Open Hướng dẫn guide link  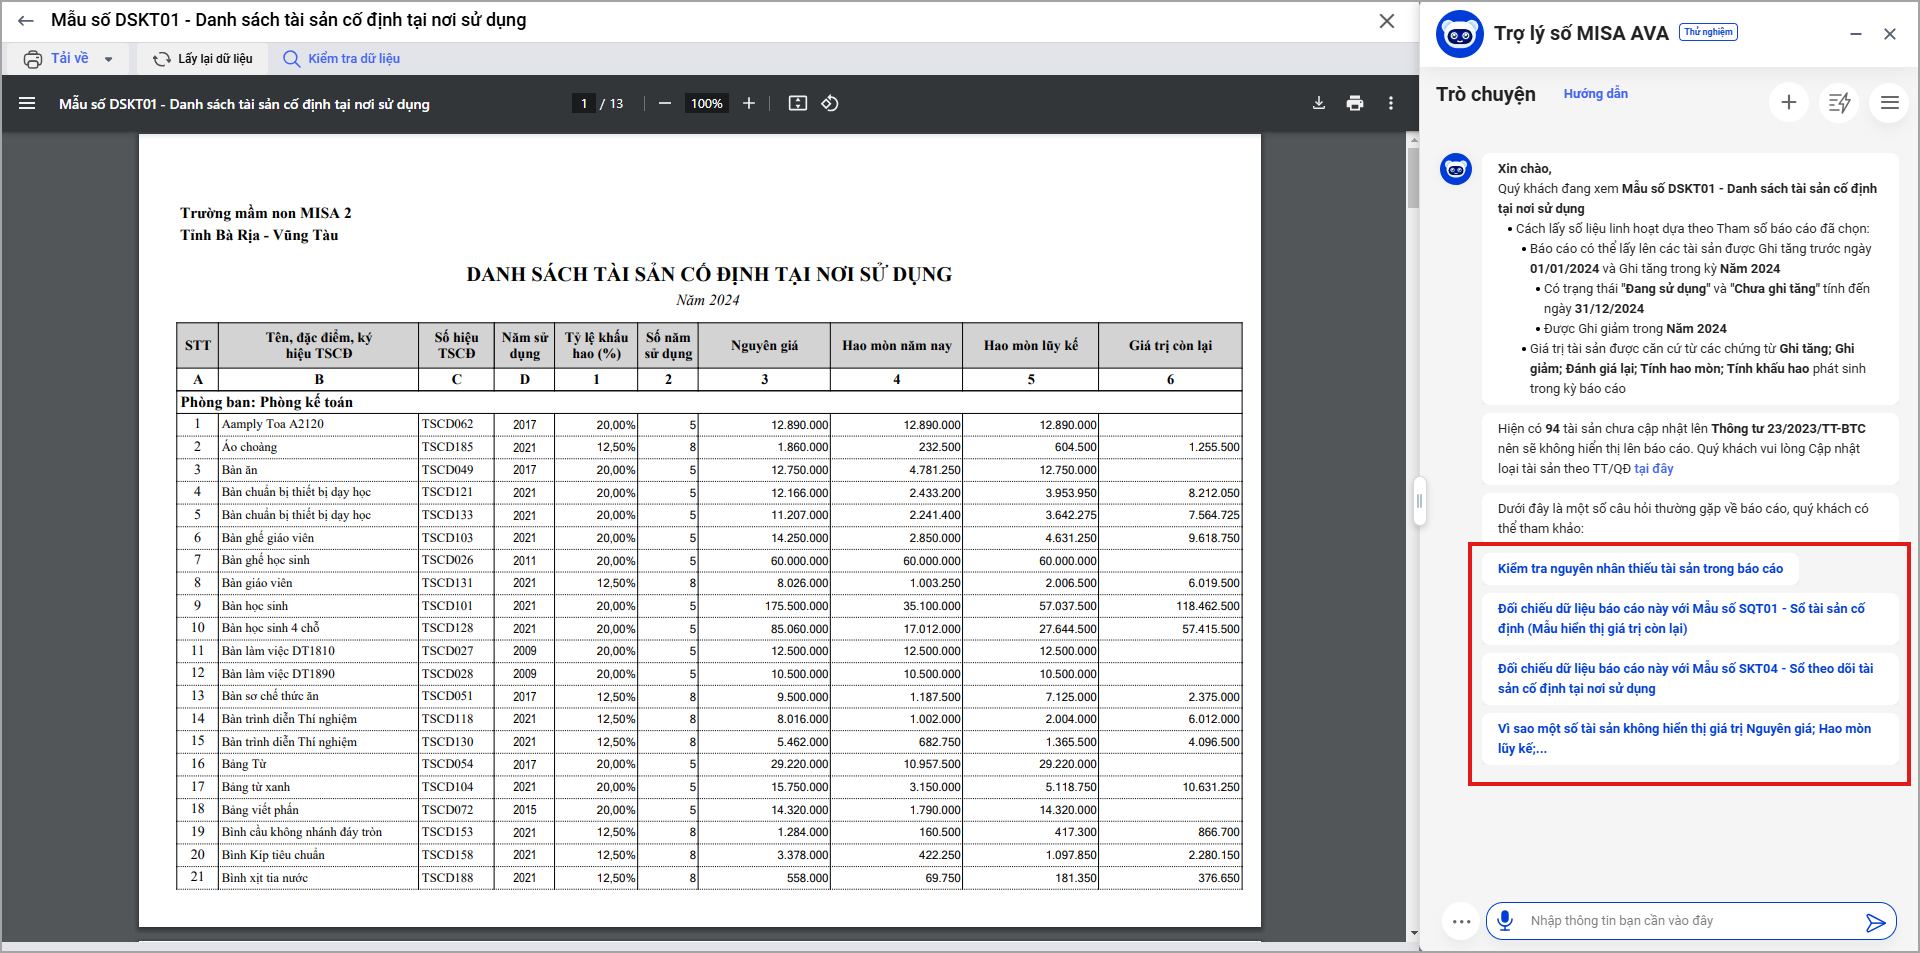click(x=1595, y=94)
